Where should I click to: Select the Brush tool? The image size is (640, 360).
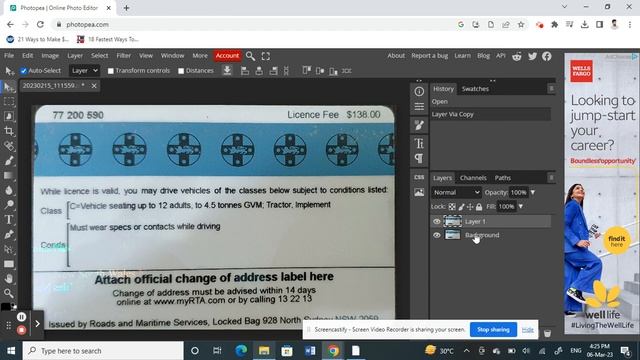(9, 161)
